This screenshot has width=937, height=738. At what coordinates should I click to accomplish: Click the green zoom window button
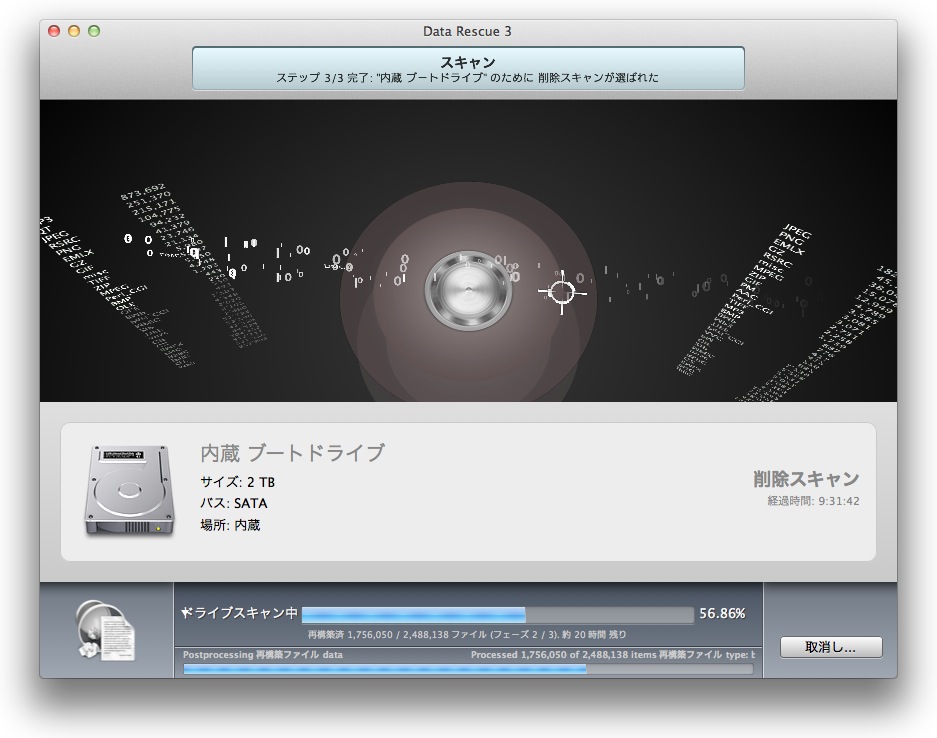(x=94, y=31)
